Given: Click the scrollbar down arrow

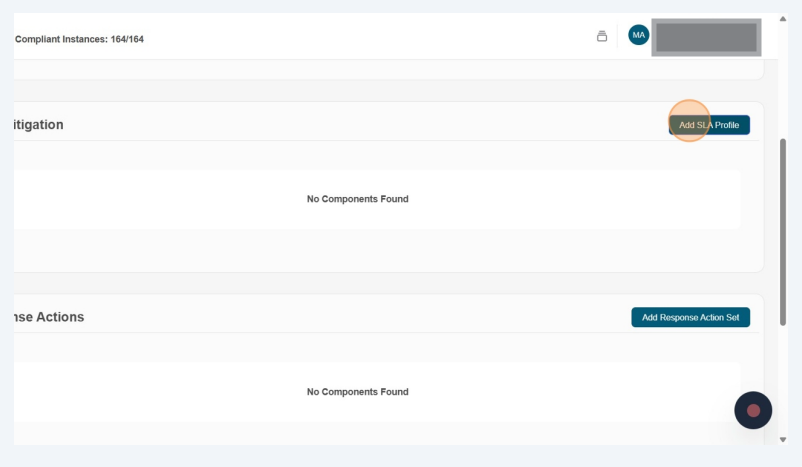Looking at the screenshot, I should 783,439.
